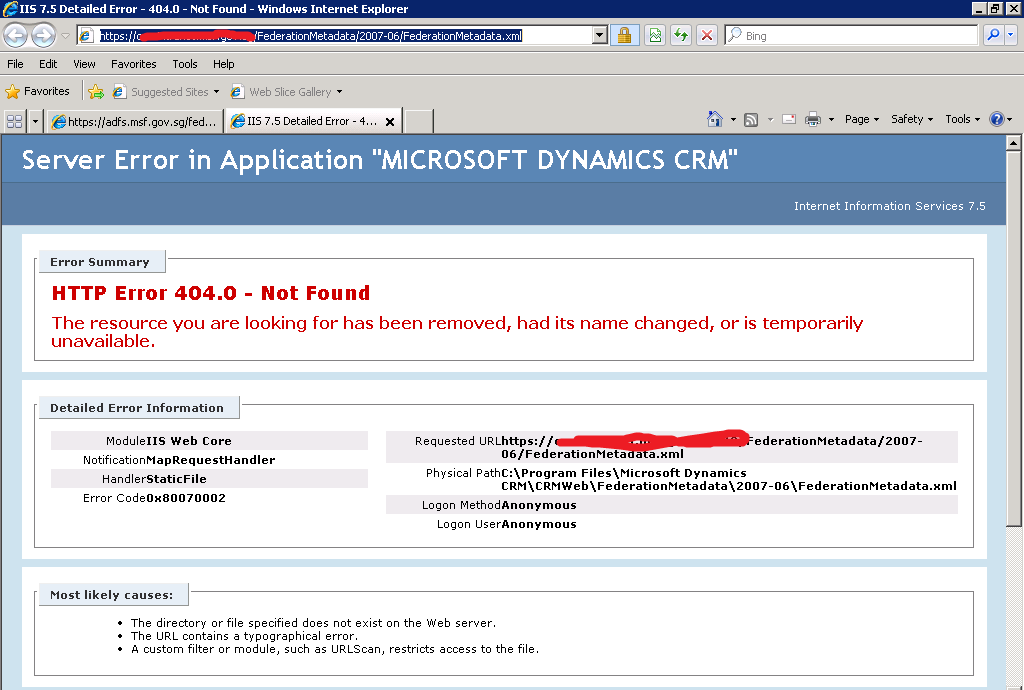1024x690 pixels.
Task: Close the IIS 7.5 Detailed Error tab
Action: 390,121
